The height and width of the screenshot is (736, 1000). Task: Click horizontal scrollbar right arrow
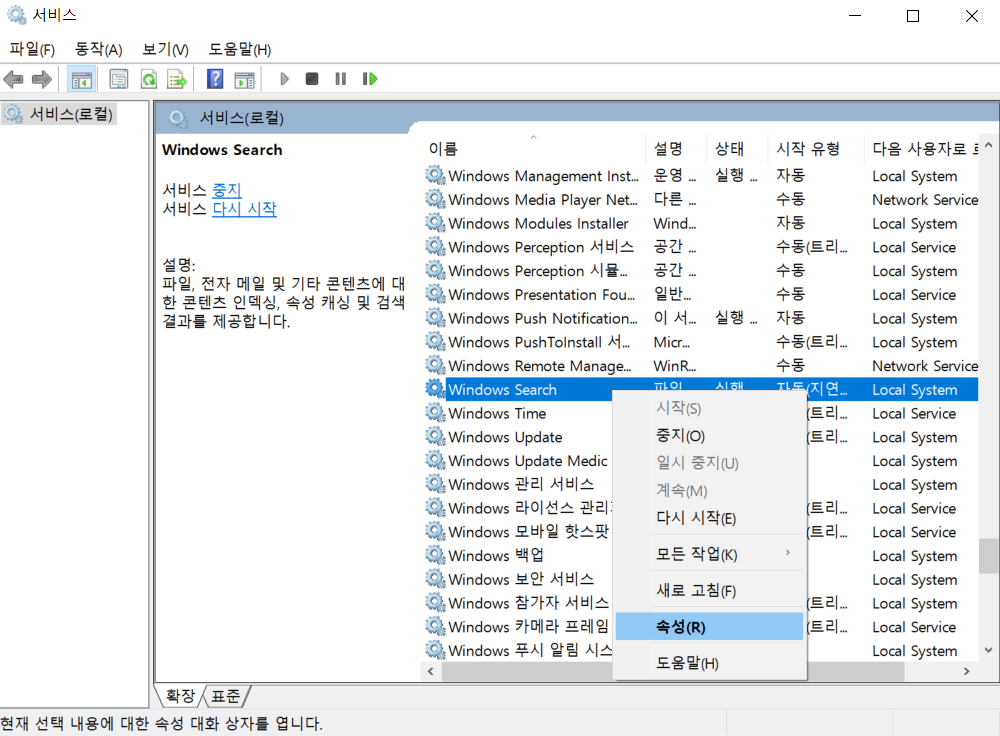coord(966,671)
